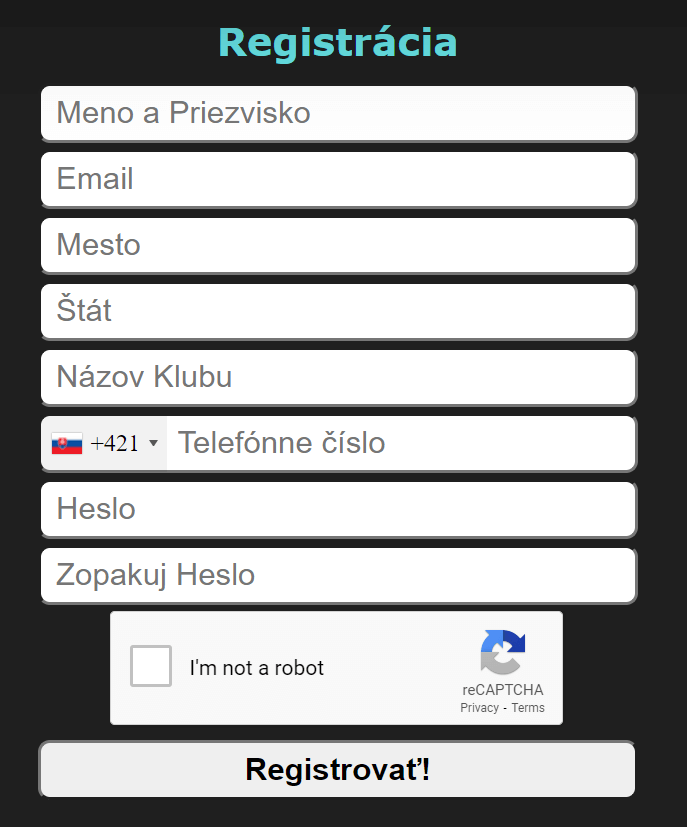Click the Názov Klubu field
The width and height of the screenshot is (687, 827).
338,377
